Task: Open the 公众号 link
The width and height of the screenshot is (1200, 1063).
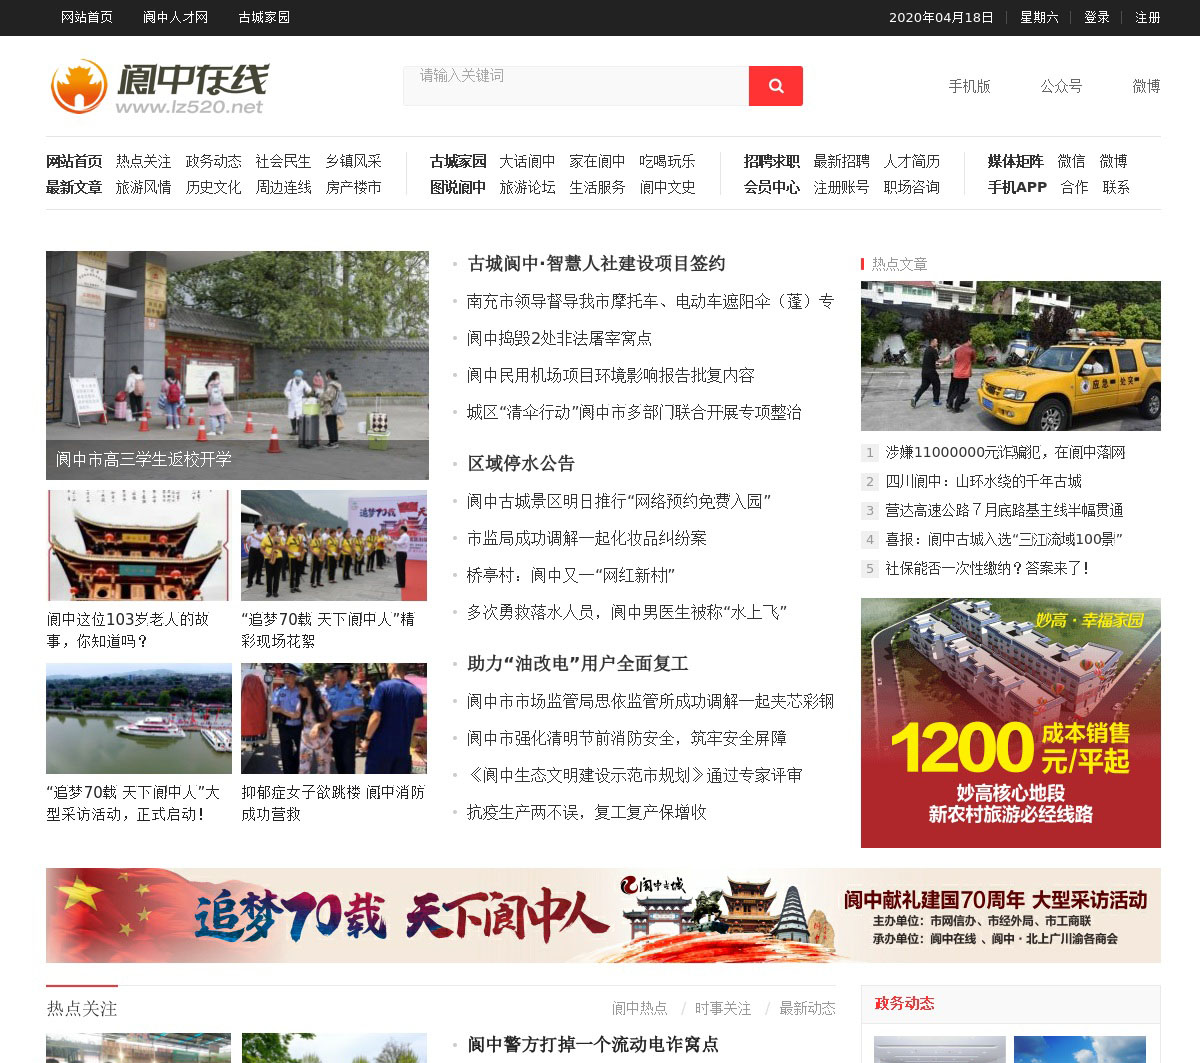Action: [1061, 86]
